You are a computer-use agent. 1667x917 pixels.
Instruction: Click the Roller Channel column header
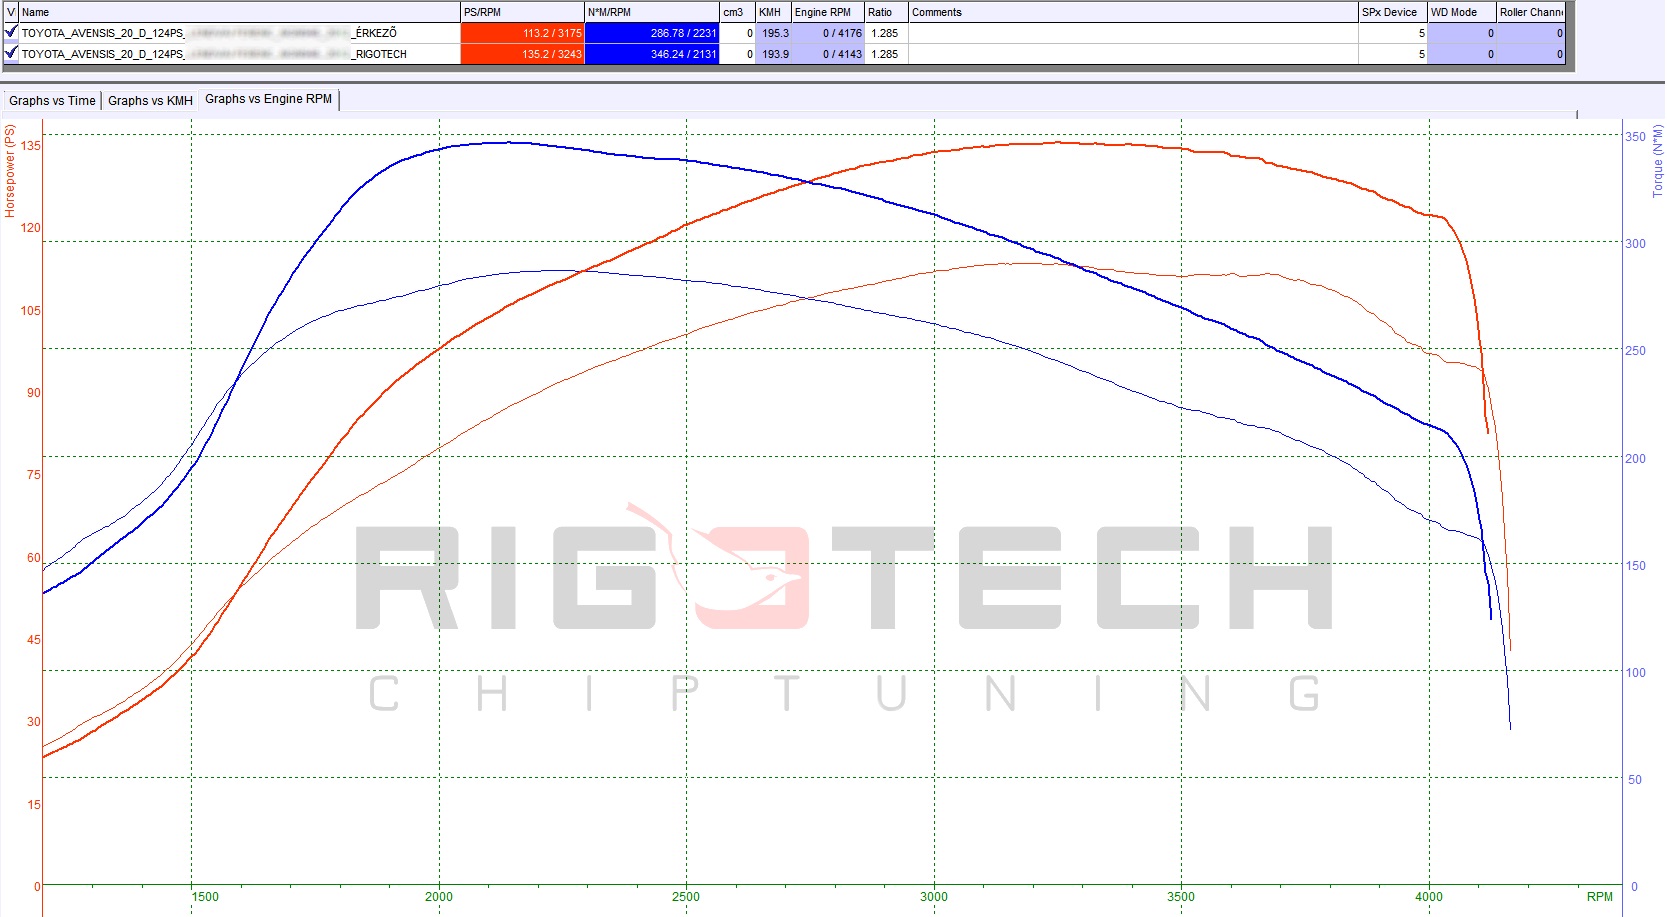tap(1530, 12)
